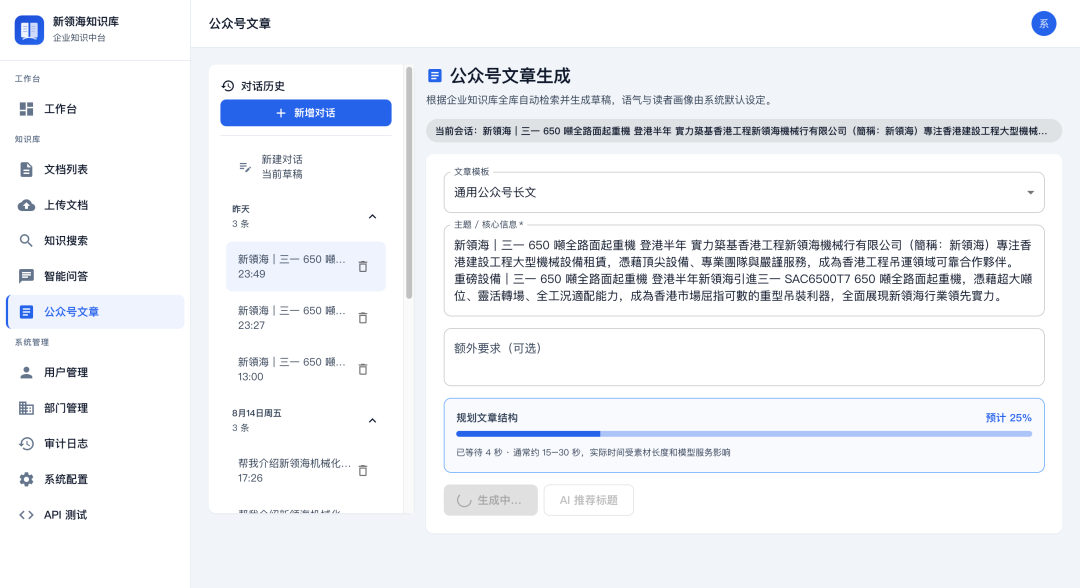Click the AI 推荐标题 button
Viewport: 1080px width, 588px height.
[588, 501]
